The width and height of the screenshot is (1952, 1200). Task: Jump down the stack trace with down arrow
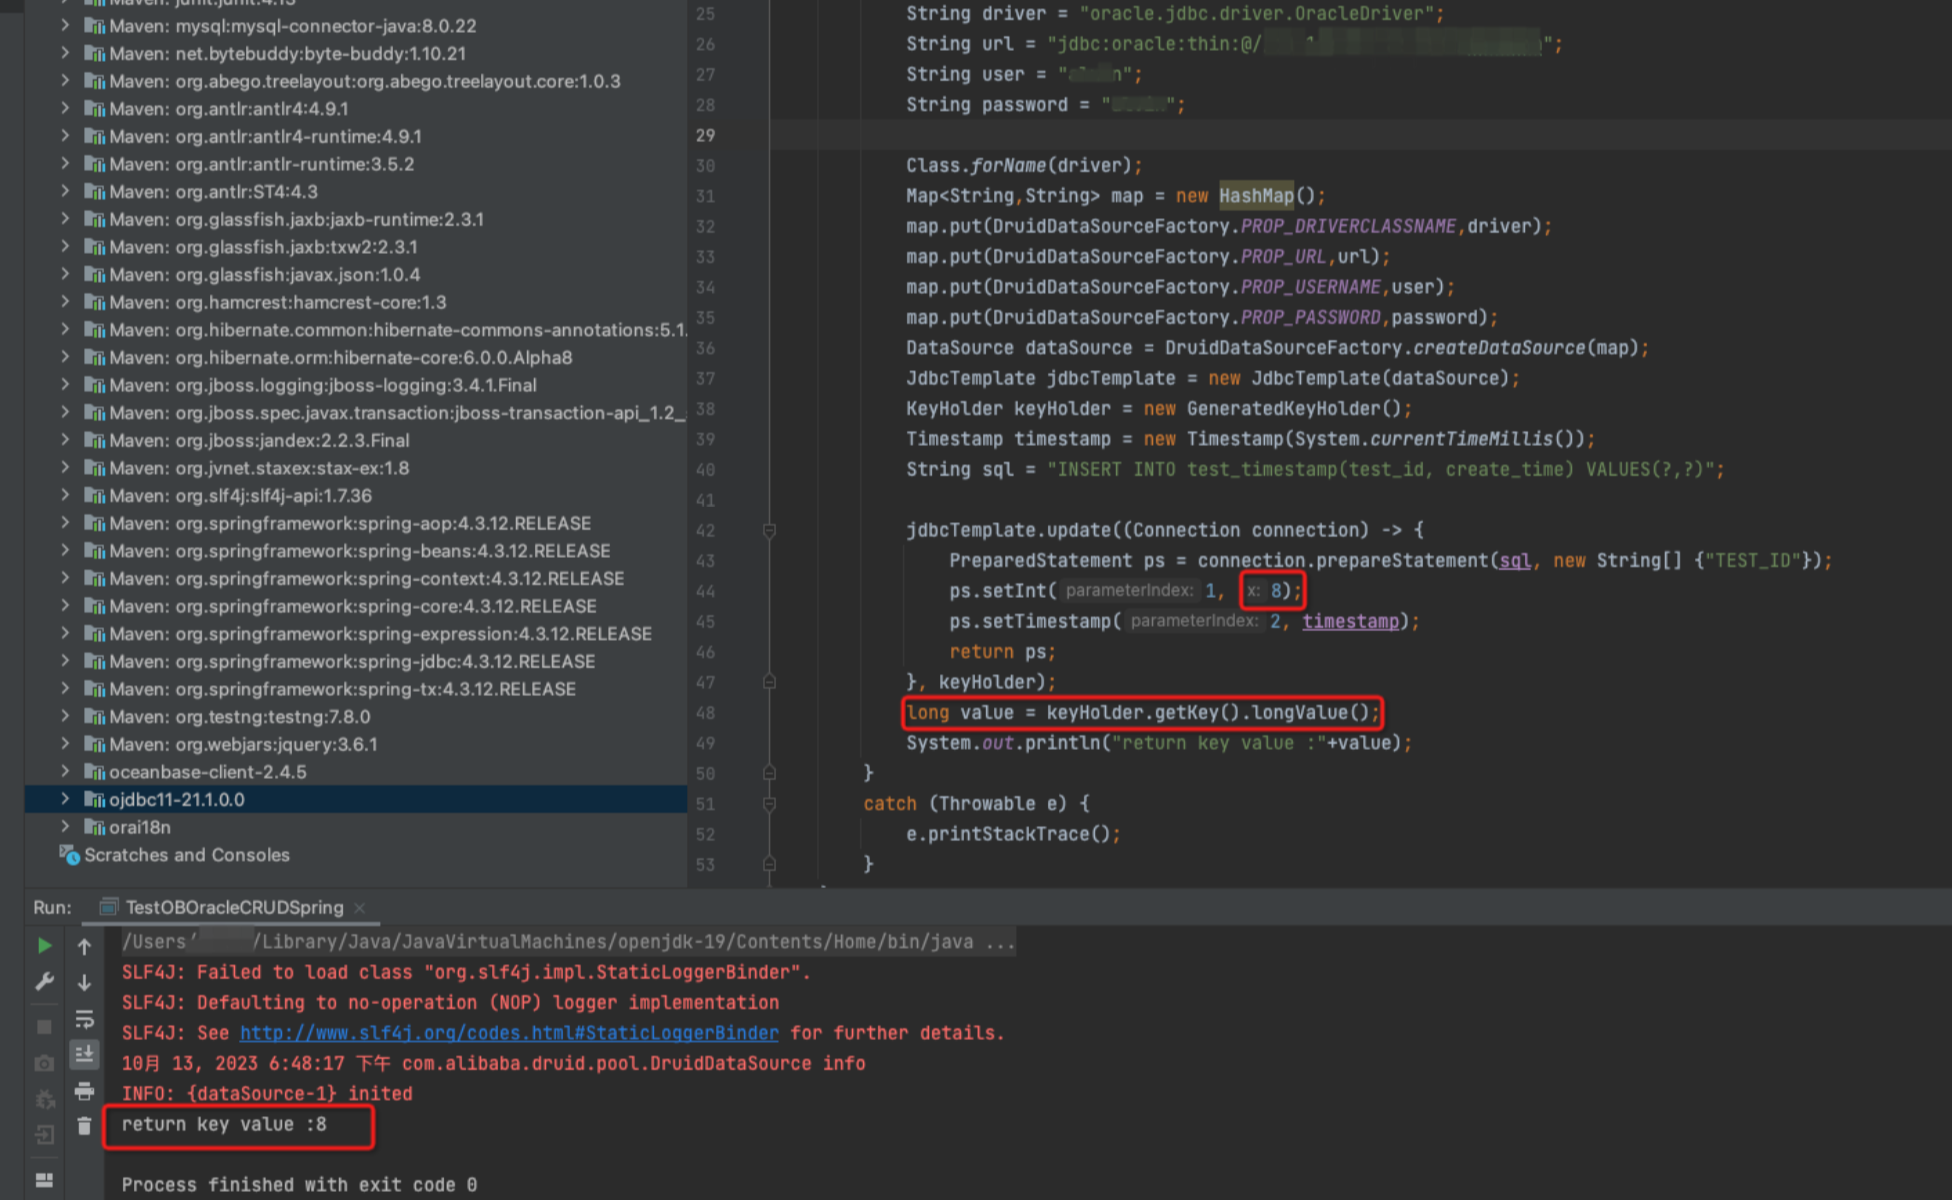[x=84, y=983]
